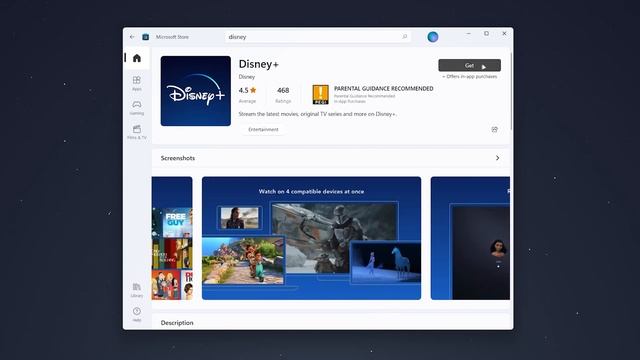Select the Entertainment category tag

pyautogui.click(x=263, y=129)
